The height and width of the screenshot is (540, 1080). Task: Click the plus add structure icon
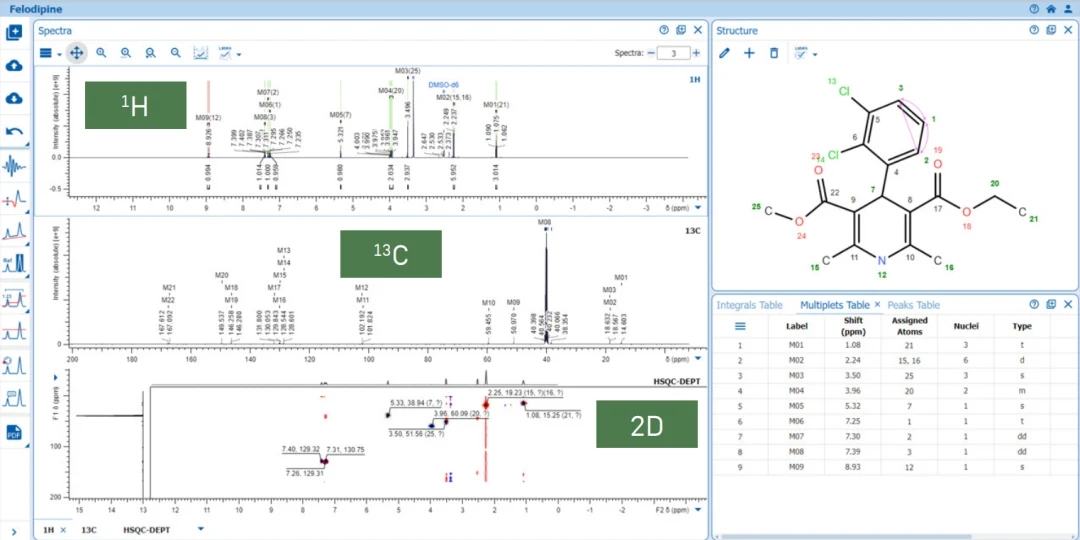749,53
